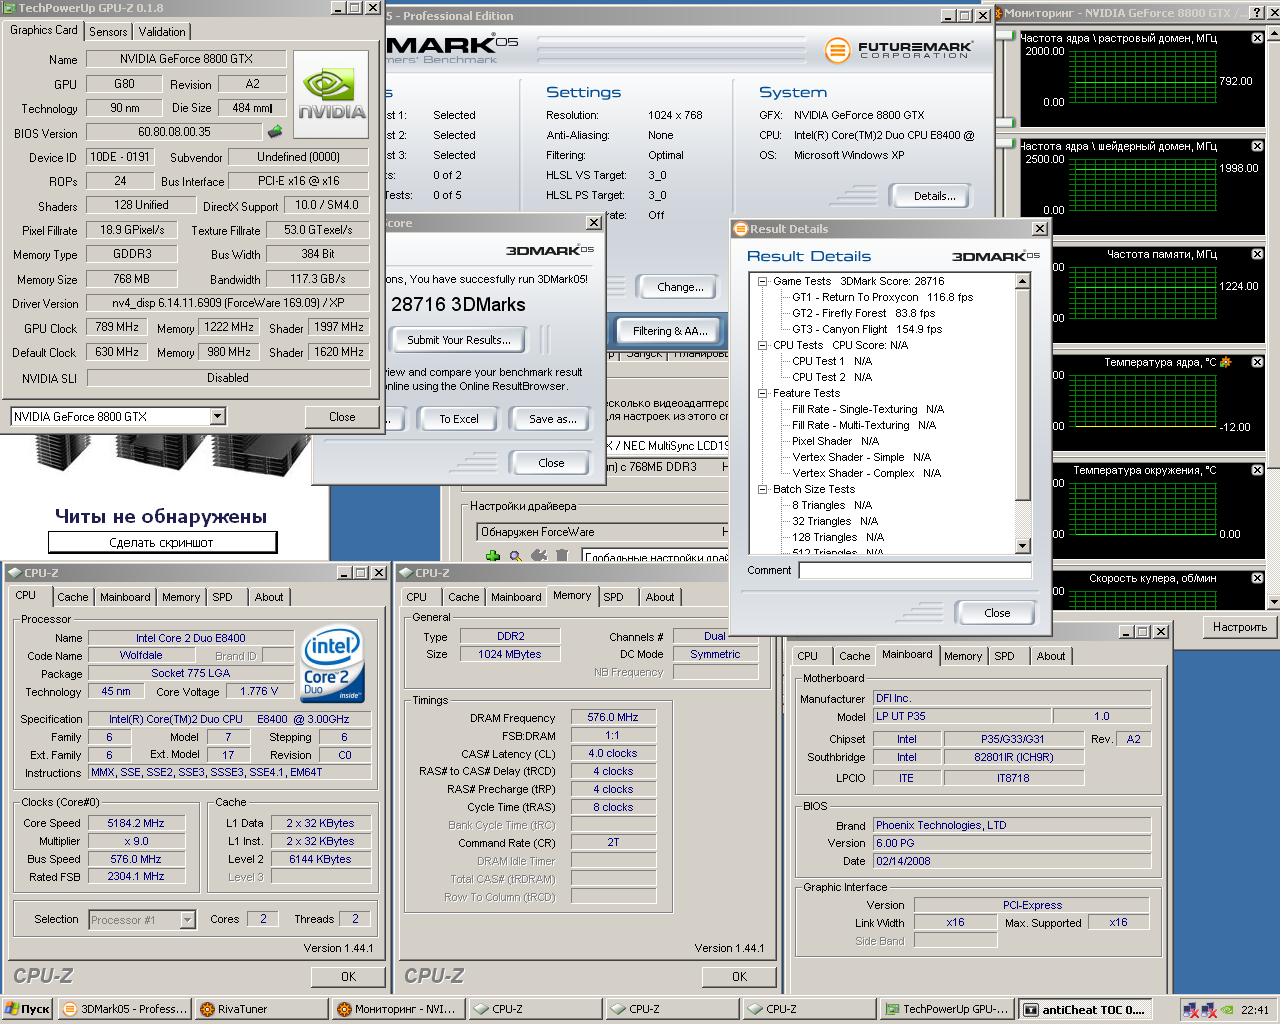The height and width of the screenshot is (1024, 1280).
Task: Open Memory tab in right CPU-Z window
Action: pyautogui.click(x=963, y=656)
